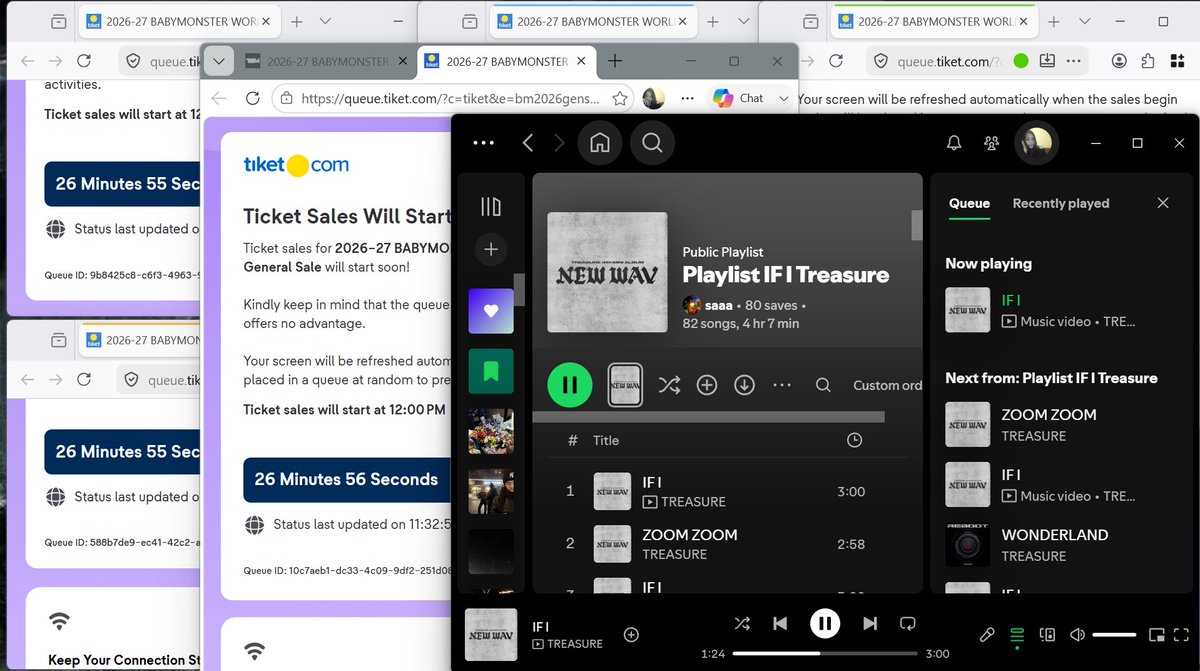
Task: Add now-playing IF I to Liked Songs
Action: [x=631, y=634]
